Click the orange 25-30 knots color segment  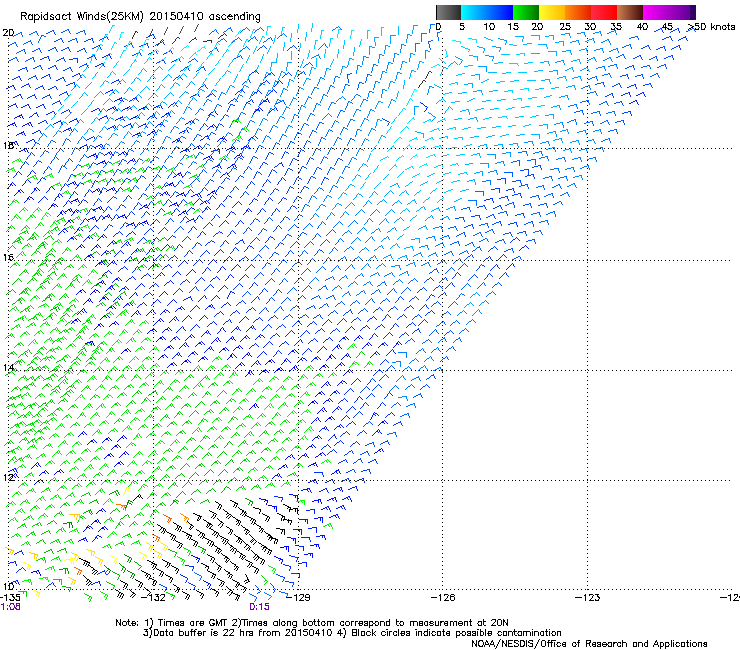[x=578, y=12]
